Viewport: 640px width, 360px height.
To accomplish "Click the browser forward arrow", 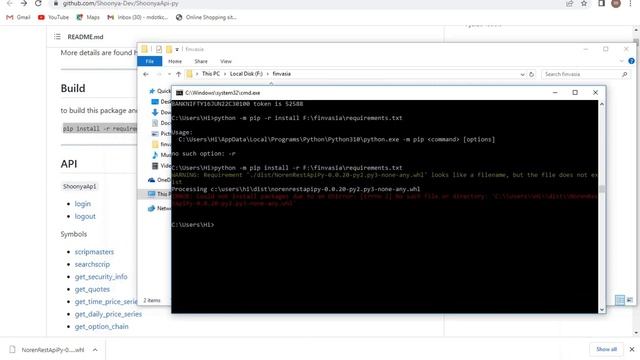I will 24,3.
